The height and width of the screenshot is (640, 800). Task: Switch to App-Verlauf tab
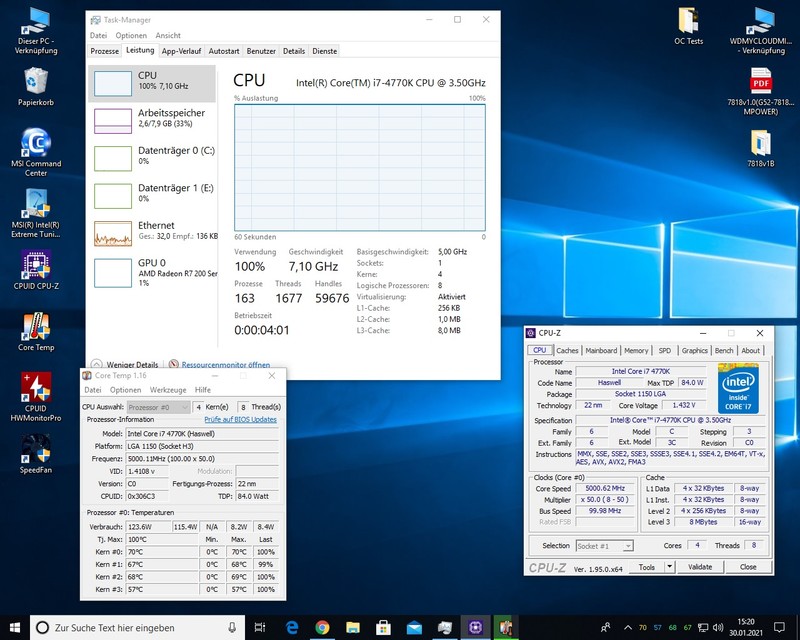click(181, 51)
